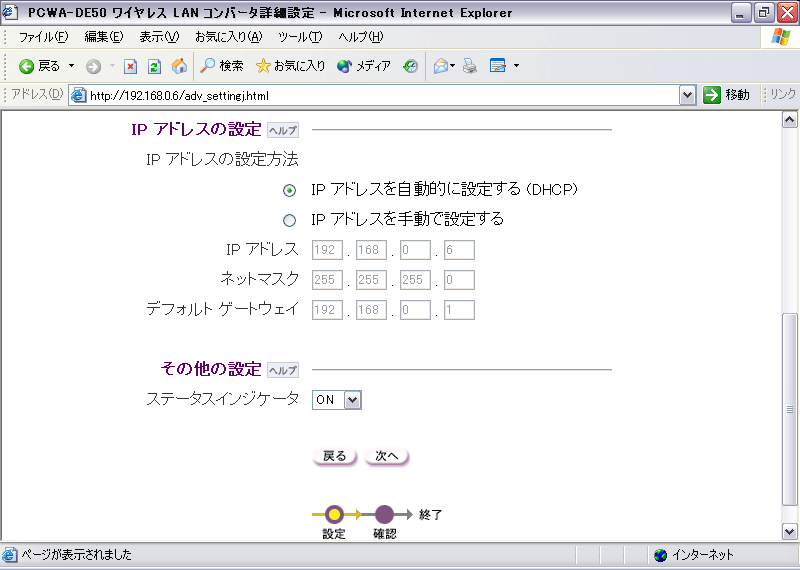The width and height of the screenshot is (800, 570).
Task: Click the Edit page toolbar icon
Action: [497, 66]
